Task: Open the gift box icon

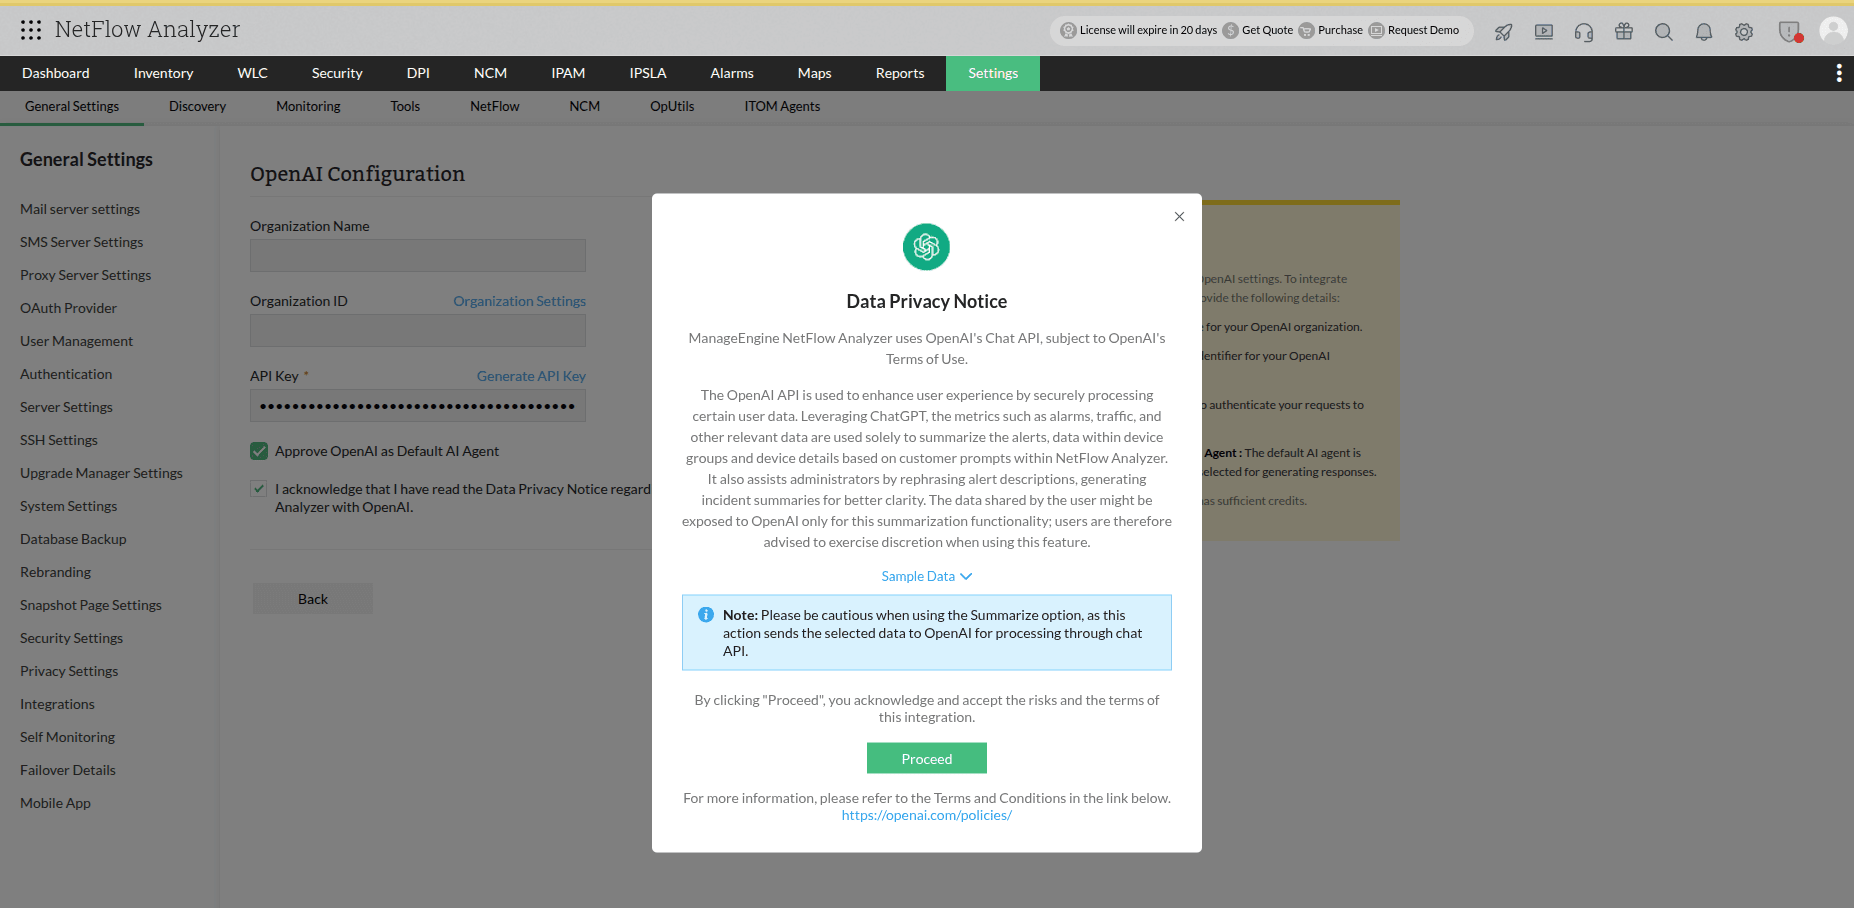Action: point(1624,32)
